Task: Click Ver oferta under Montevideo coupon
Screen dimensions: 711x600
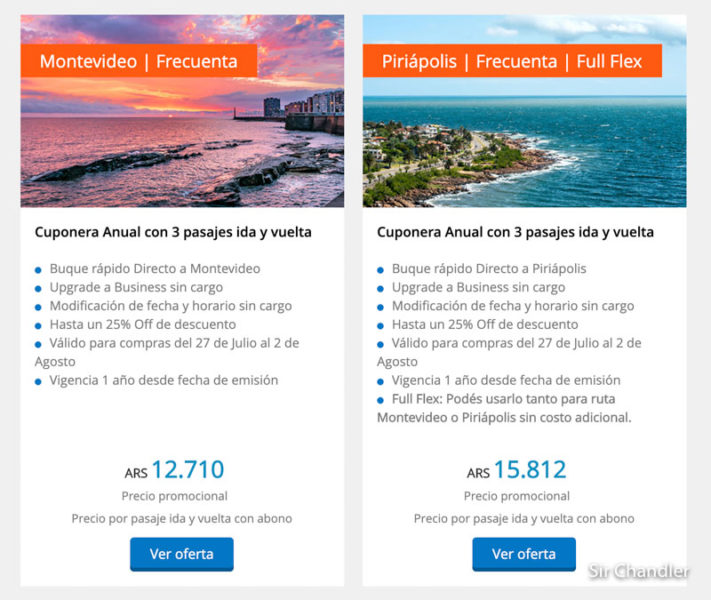Action: pyautogui.click(x=181, y=554)
